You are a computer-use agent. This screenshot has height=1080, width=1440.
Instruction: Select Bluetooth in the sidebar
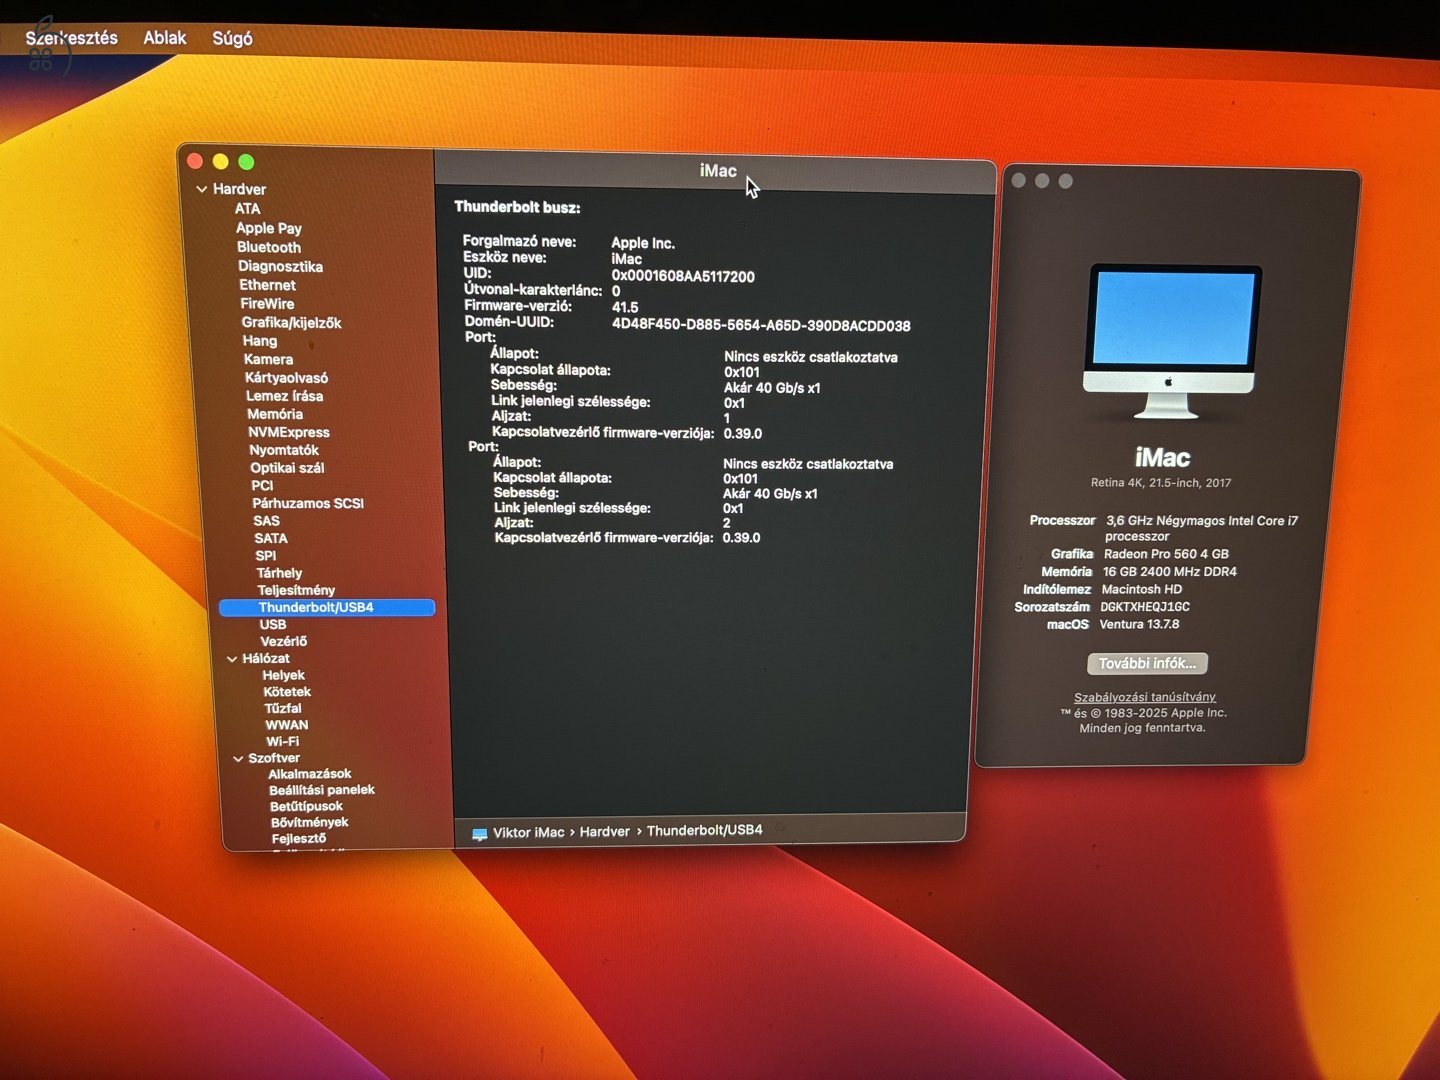[268, 247]
